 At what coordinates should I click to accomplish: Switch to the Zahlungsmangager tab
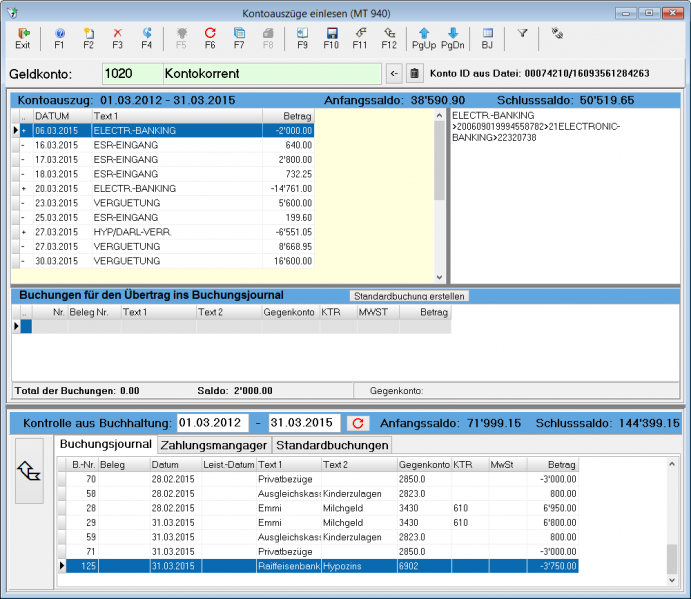click(214, 445)
